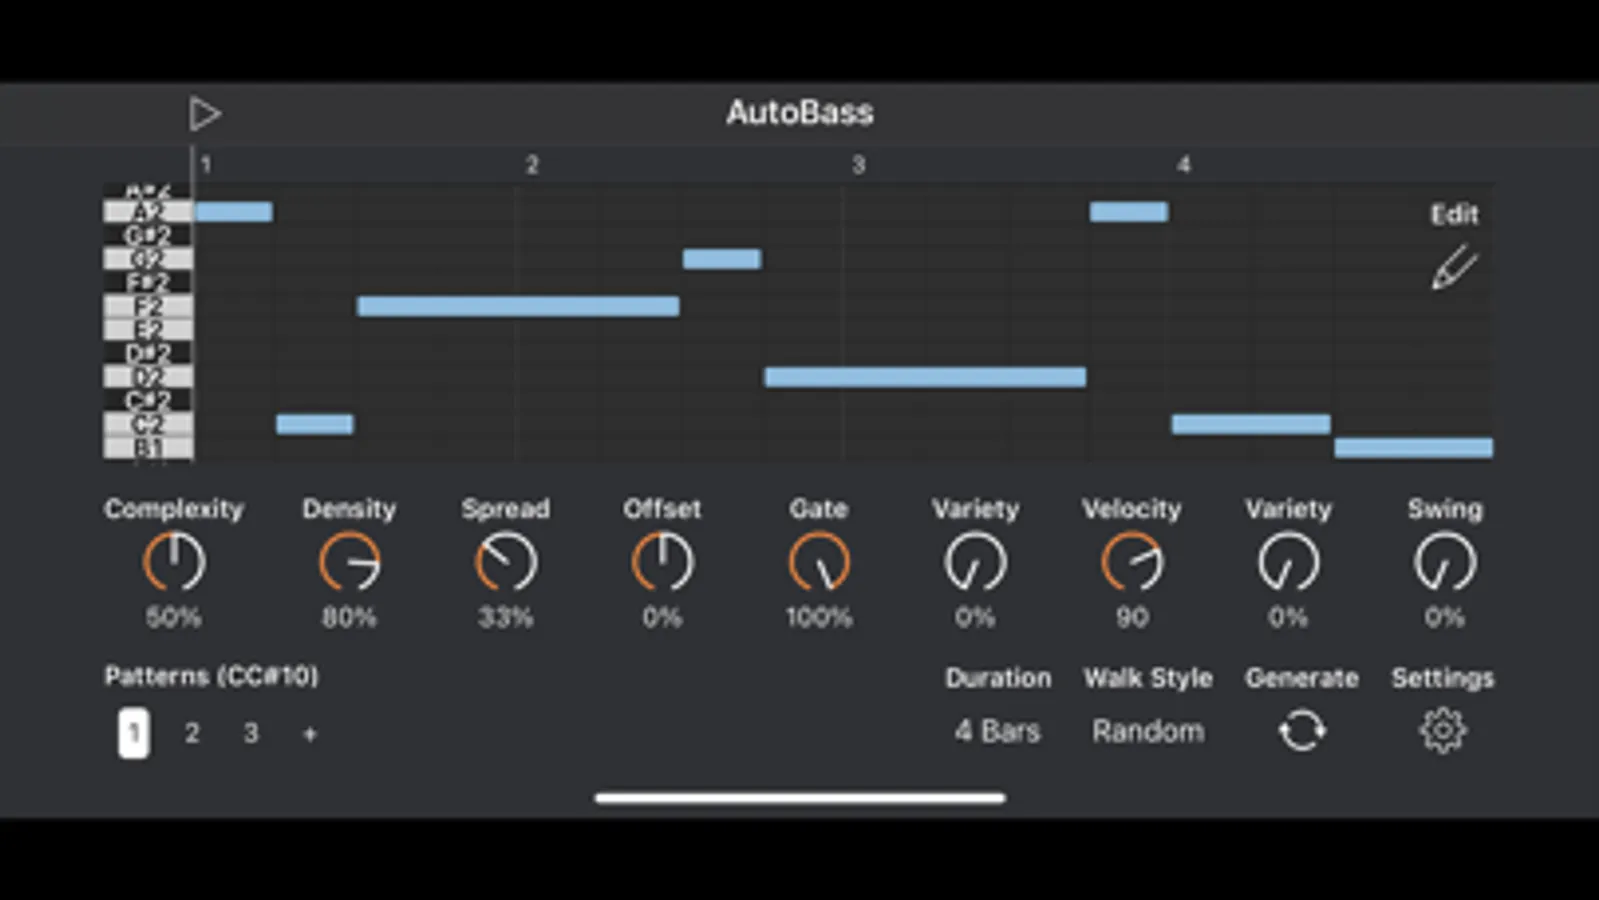The image size is (1599, 900).
Task: Click the Velocity knob
Action: (x=1132, y=562)
